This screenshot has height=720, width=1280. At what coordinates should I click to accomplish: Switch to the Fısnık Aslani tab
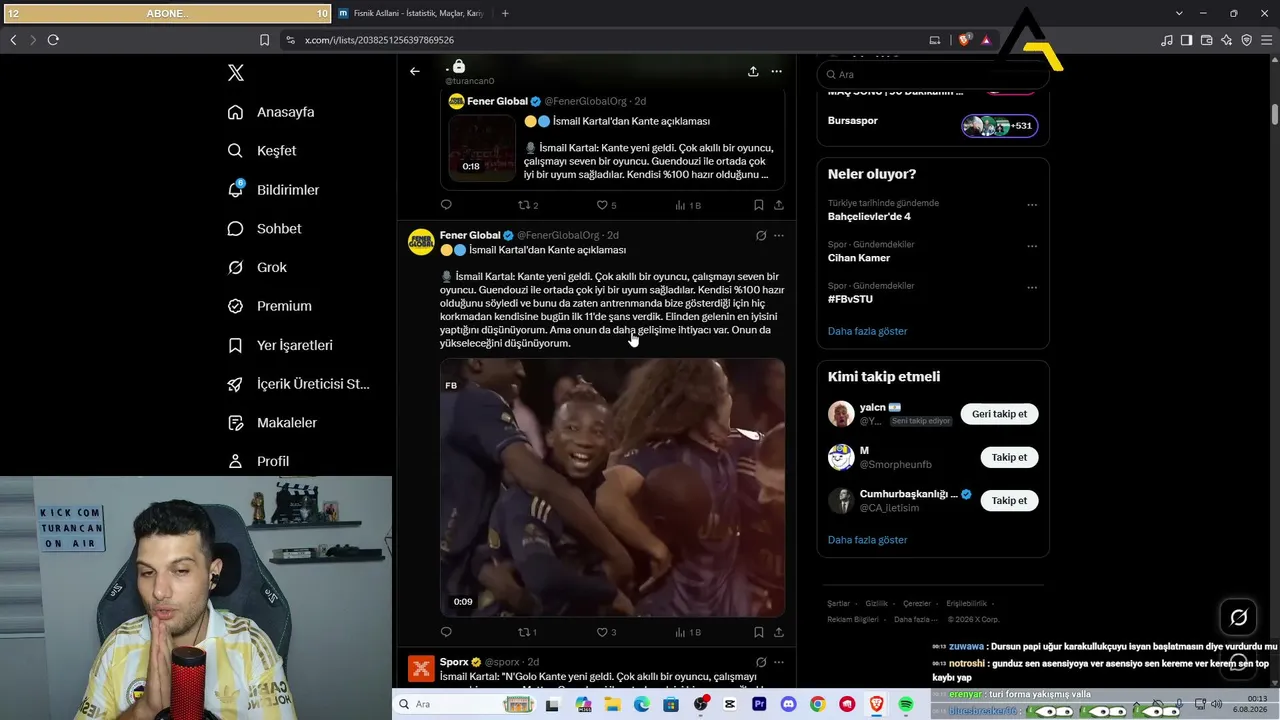tap(412, 13)
